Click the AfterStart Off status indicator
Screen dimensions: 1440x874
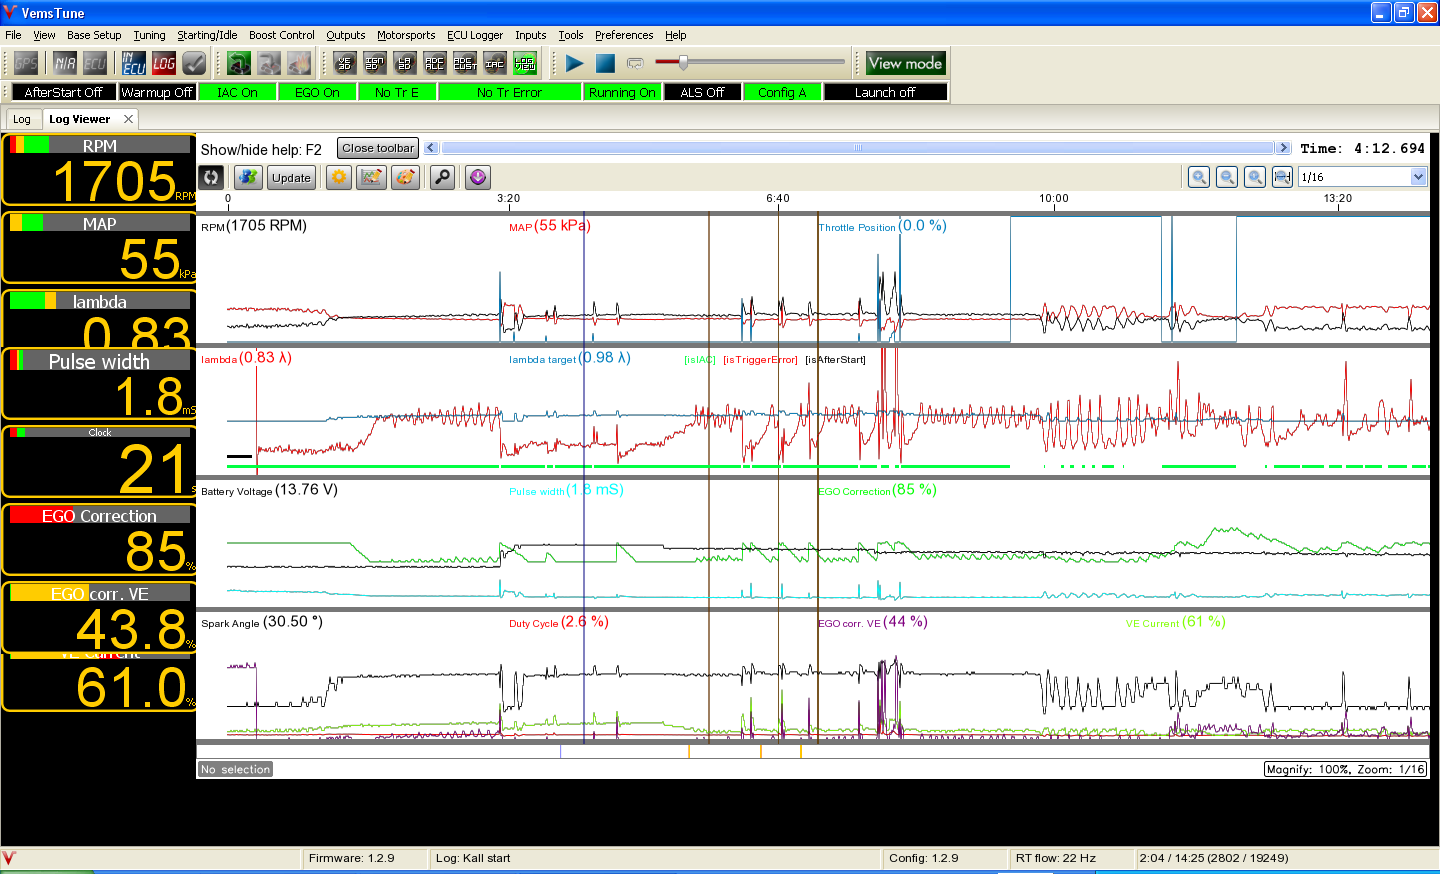point(63,92)
